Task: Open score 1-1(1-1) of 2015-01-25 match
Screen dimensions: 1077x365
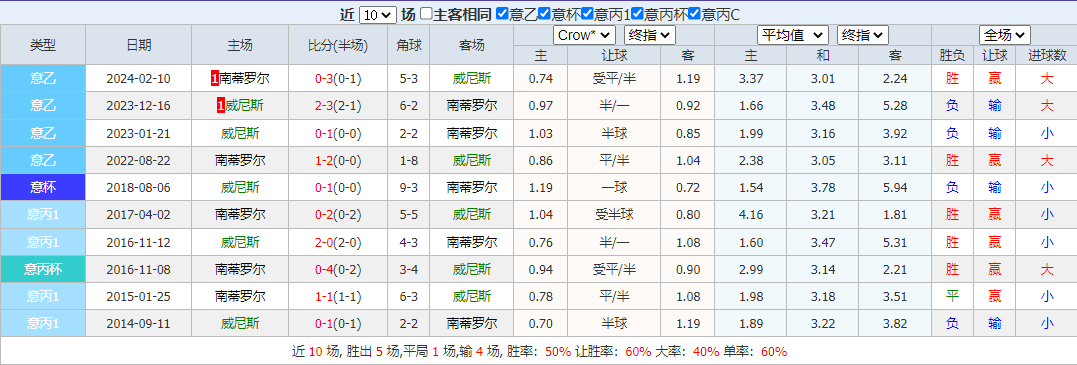Action: tap(338, 297)
